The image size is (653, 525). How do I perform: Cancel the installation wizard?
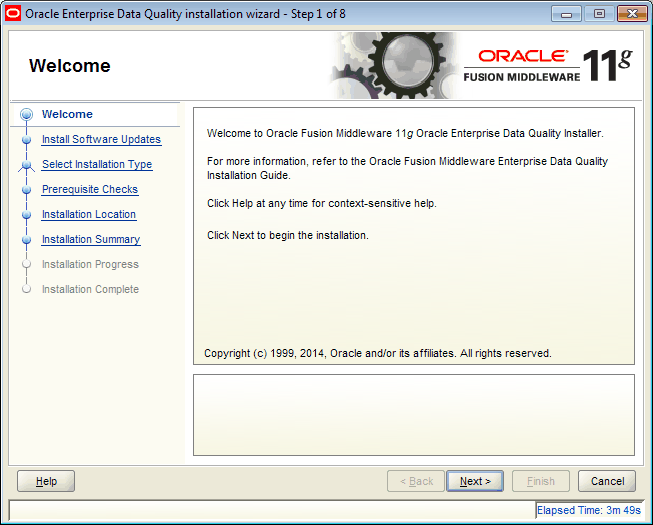coord(607,481)
